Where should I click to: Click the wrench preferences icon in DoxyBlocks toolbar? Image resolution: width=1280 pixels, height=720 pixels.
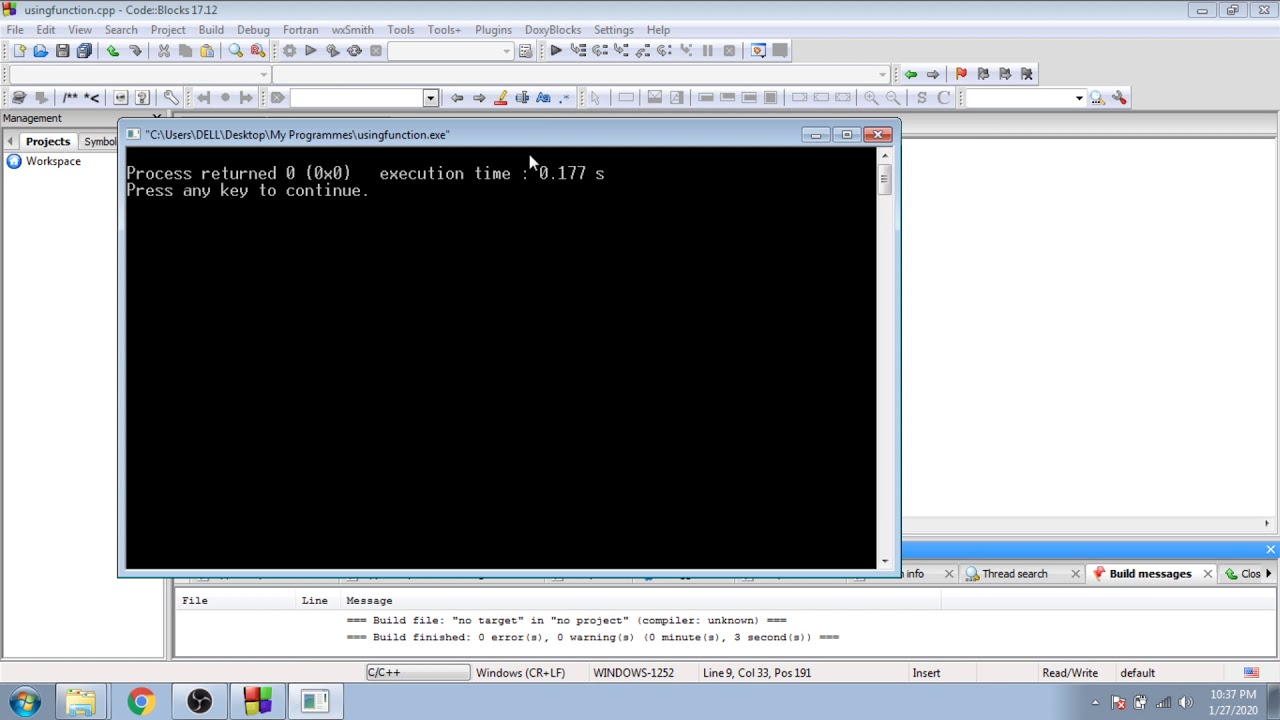click(171, 98)
